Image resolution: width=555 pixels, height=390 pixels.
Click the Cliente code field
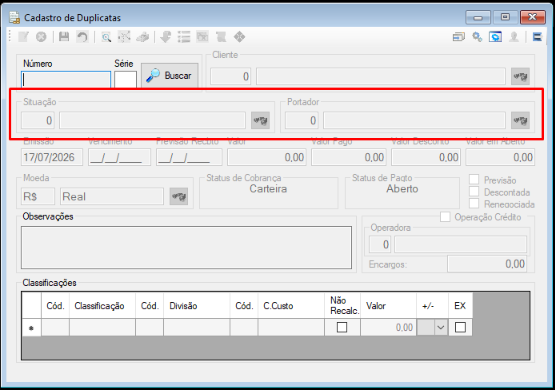click(230, 76)
